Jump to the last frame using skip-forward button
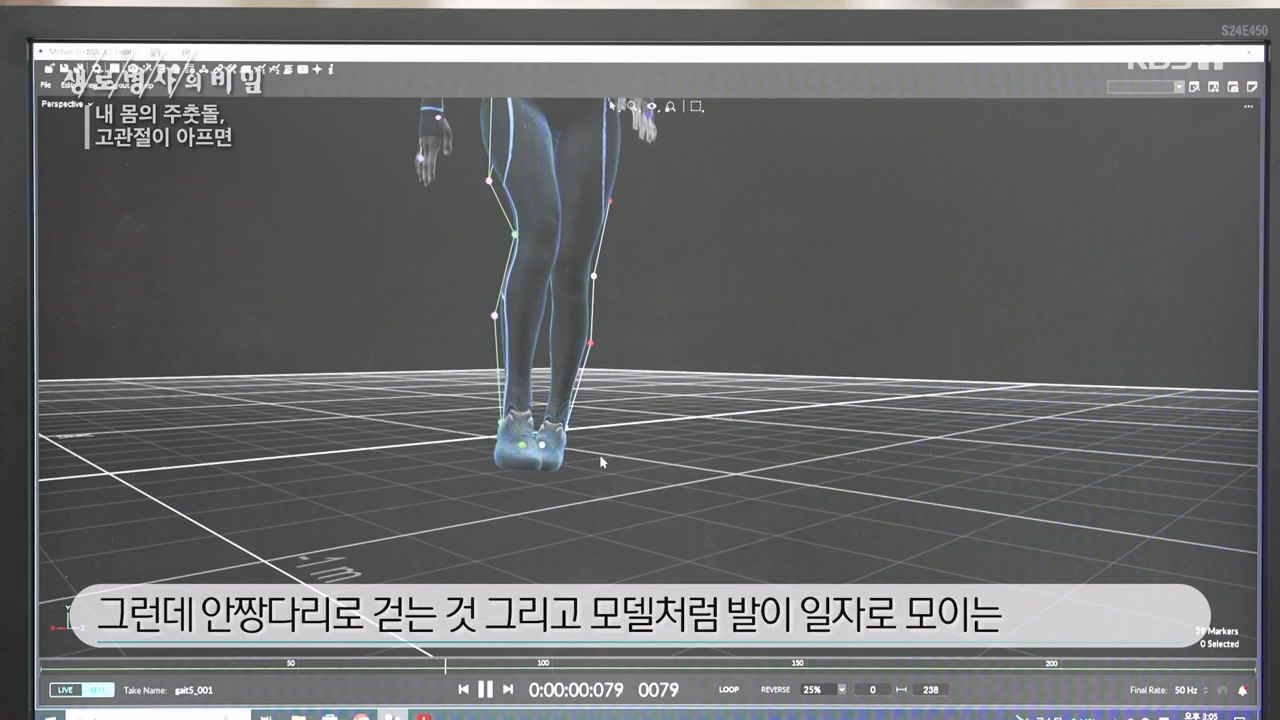This screenshot has height=720, width=1280. click(x=508, y=689)
